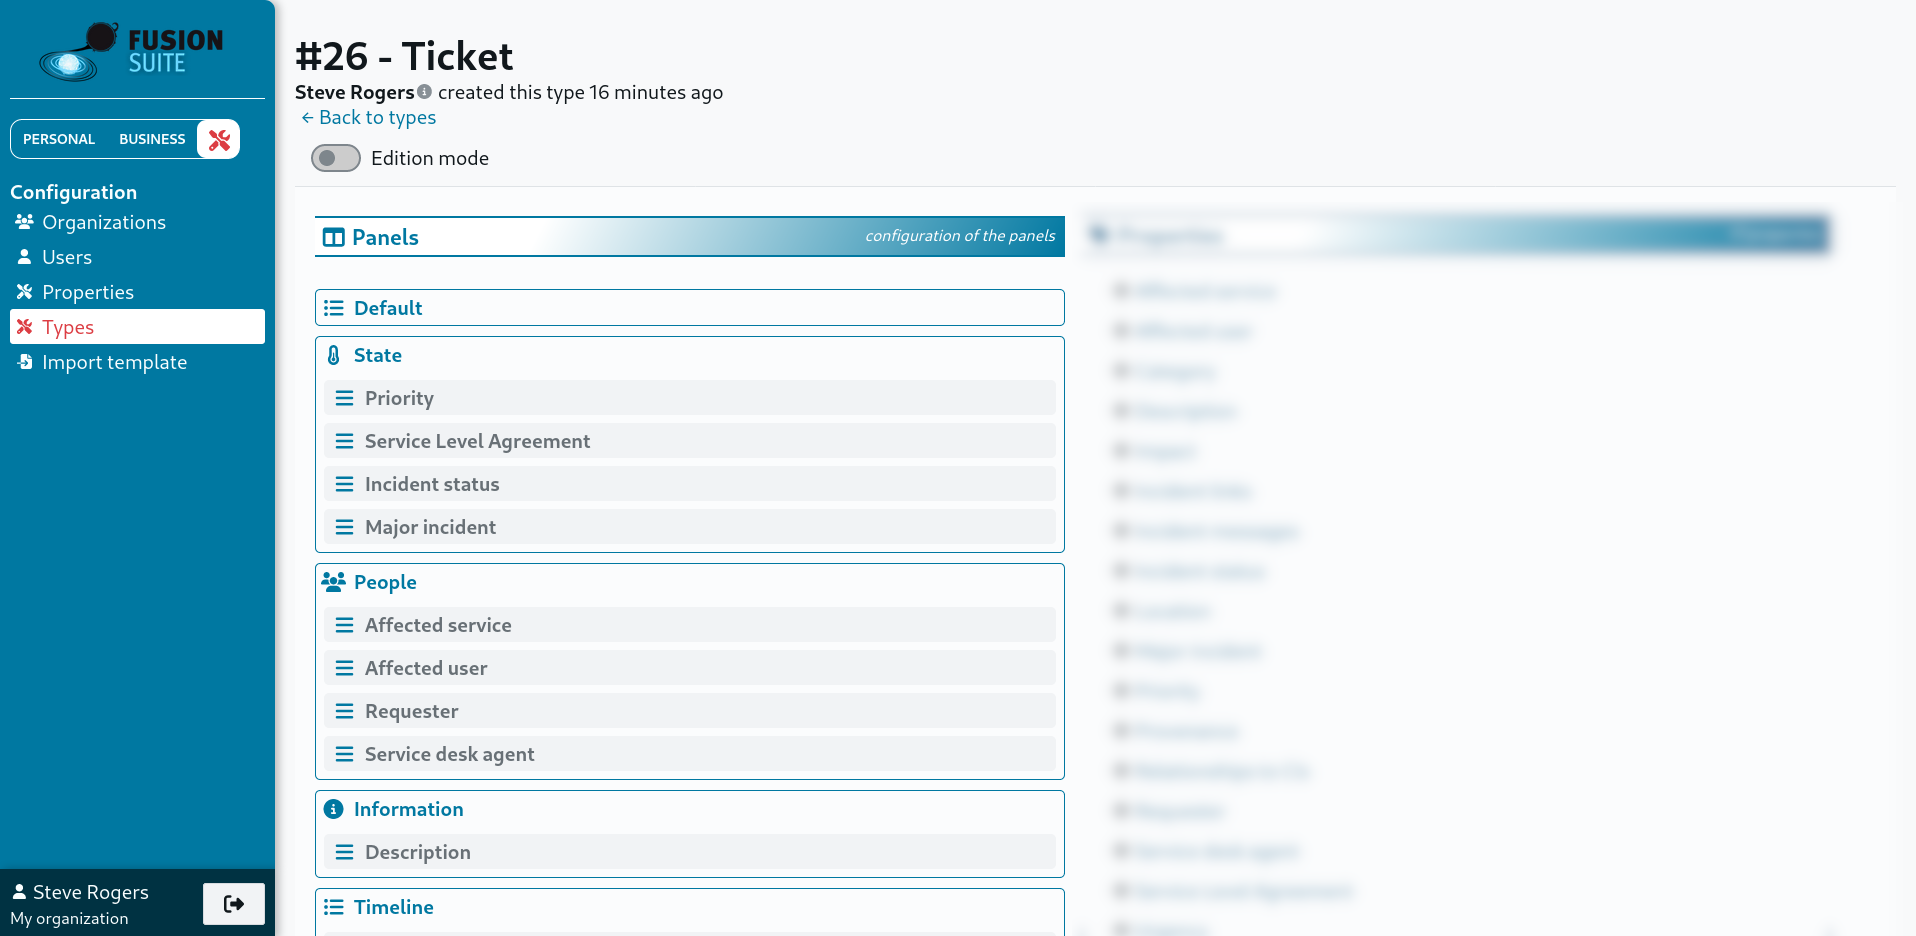Switch to the BUSINESS tab

point(152,139)
